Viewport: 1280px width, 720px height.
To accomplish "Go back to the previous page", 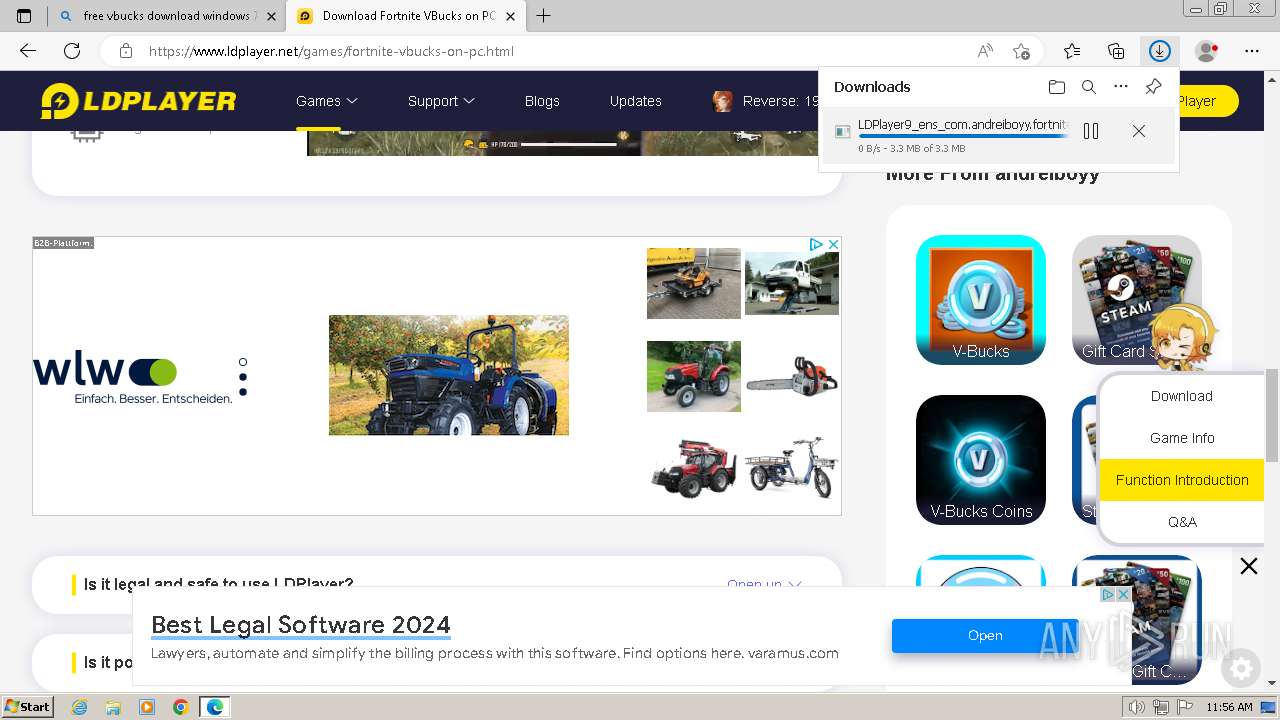I will [28, 51].
